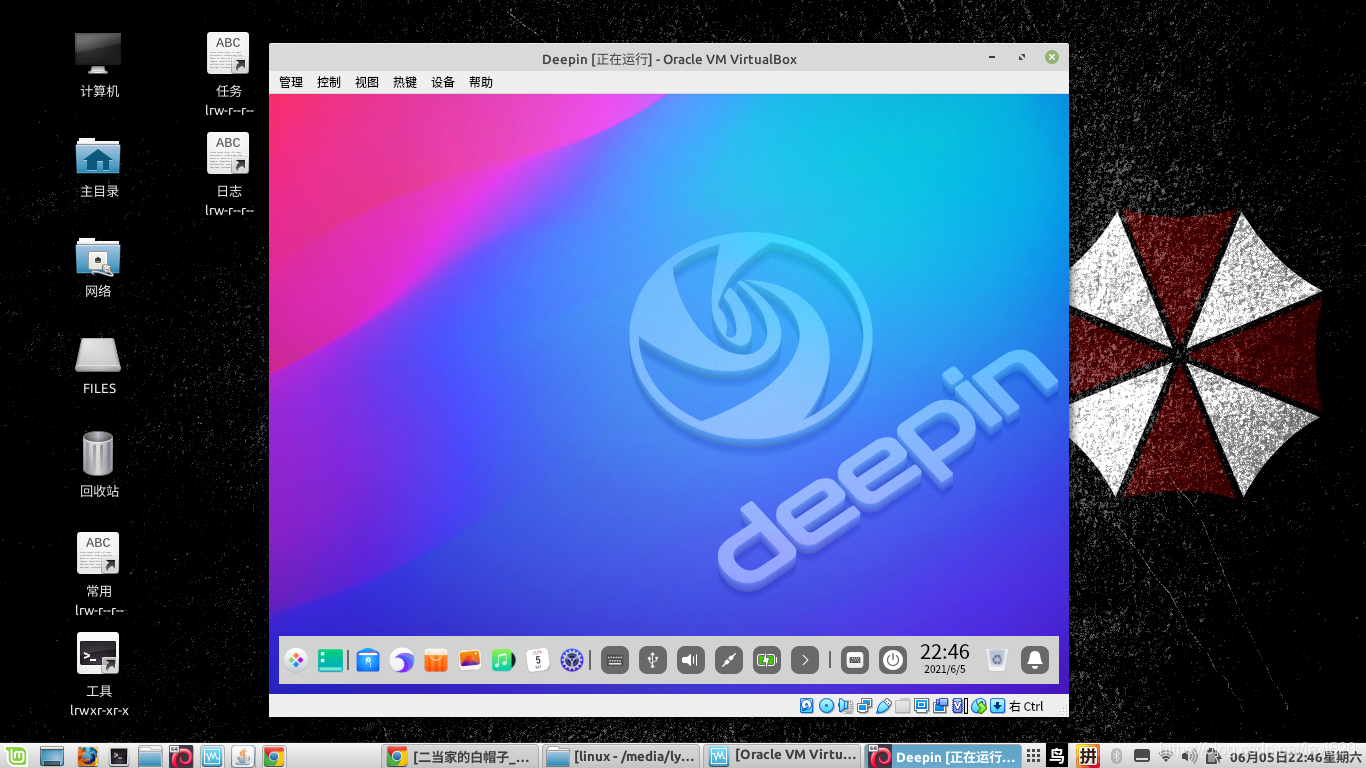Launch Firefox from the taskbar
Viewport: 1366px width, 768px height.
point(87,756)
